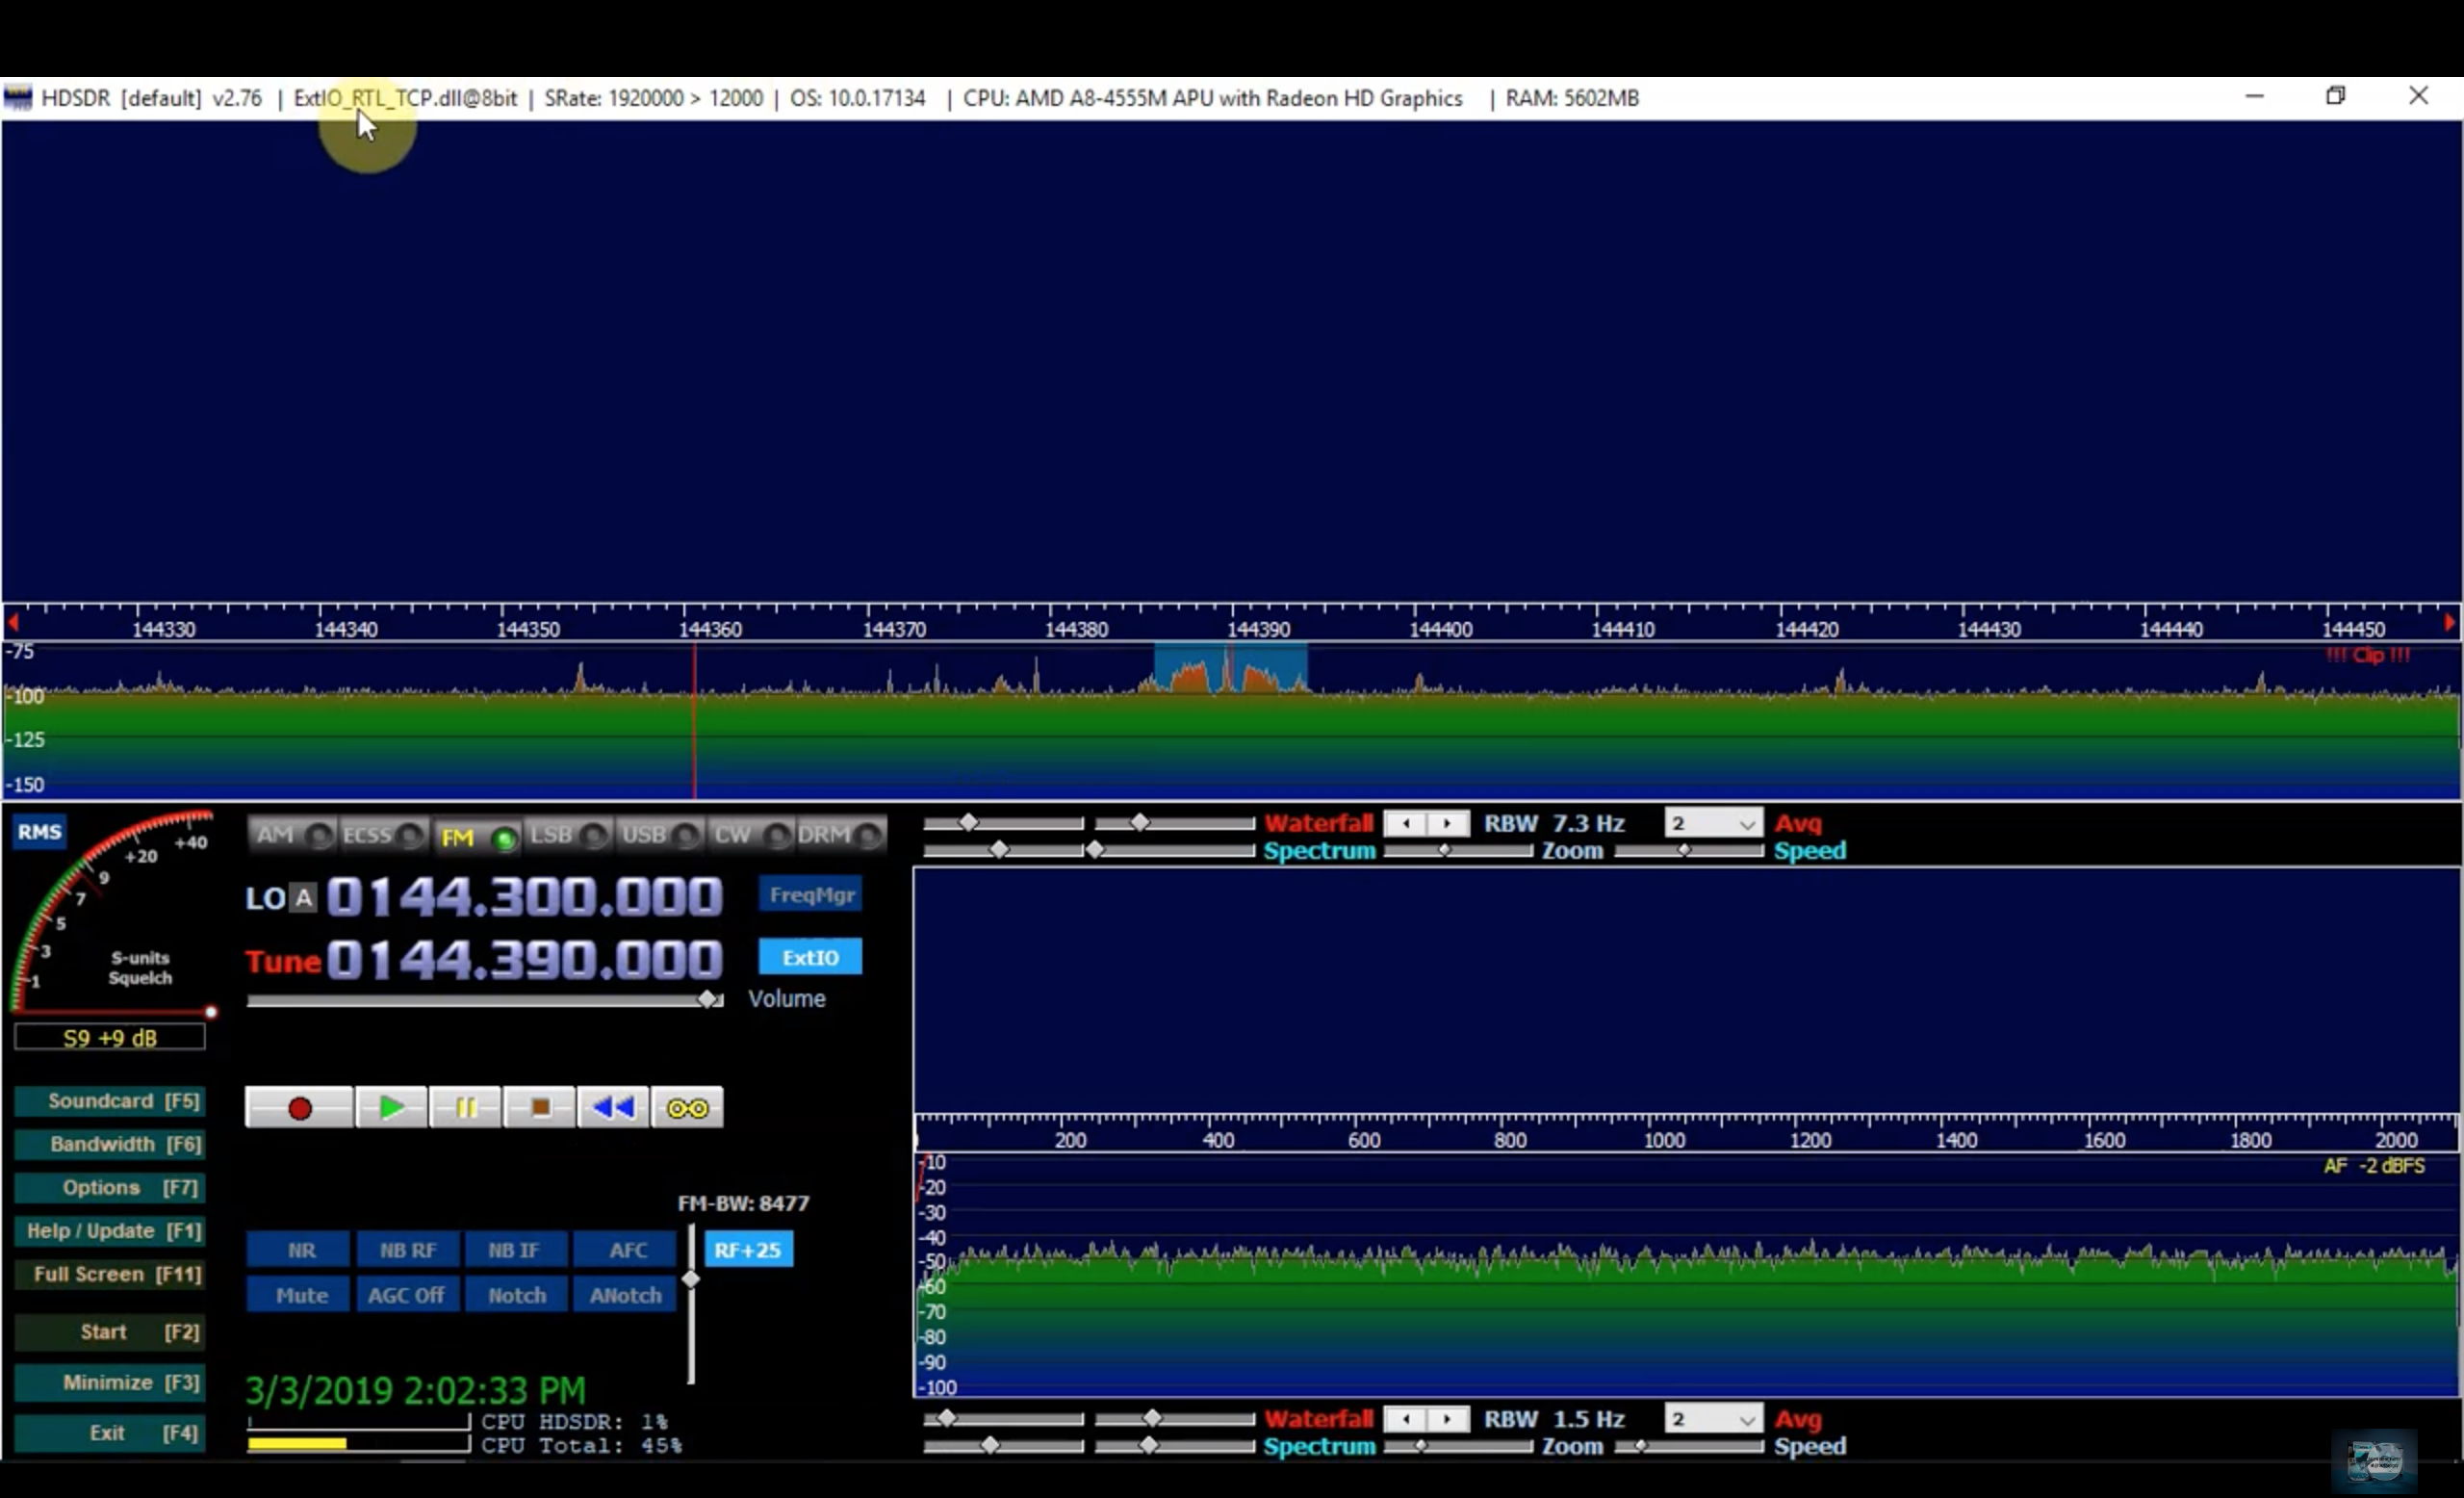The height and width of the screenshot is (1498, 2464).
Task: Toggle the ANotch auto notch button
Action: (625, 1295)
